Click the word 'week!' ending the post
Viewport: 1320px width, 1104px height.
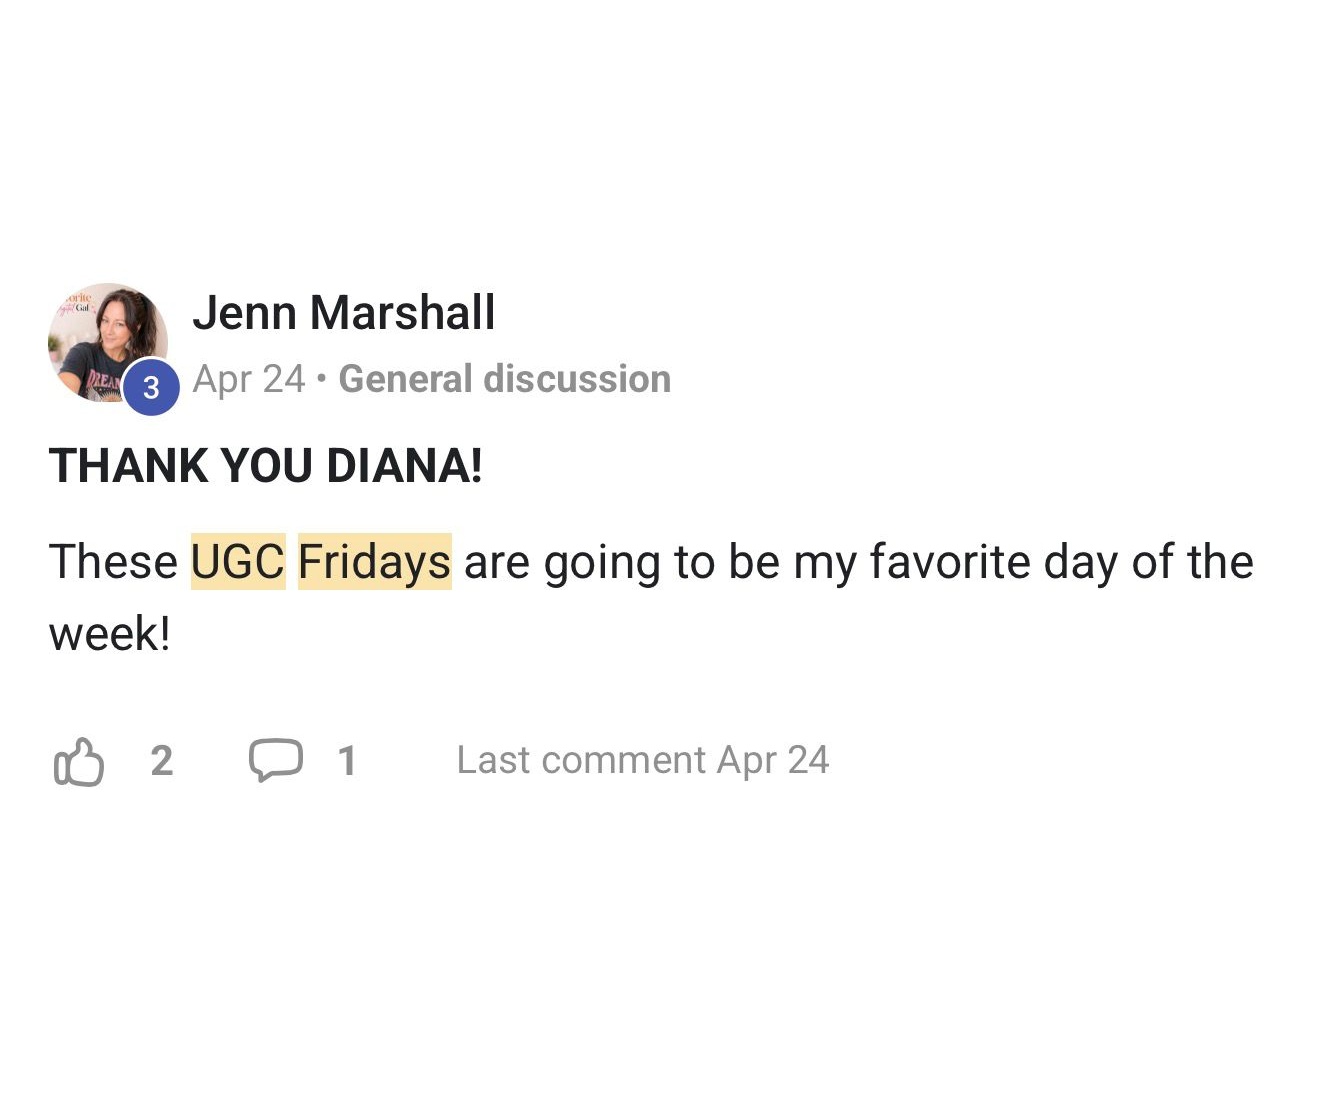click(x=110, y=634)
